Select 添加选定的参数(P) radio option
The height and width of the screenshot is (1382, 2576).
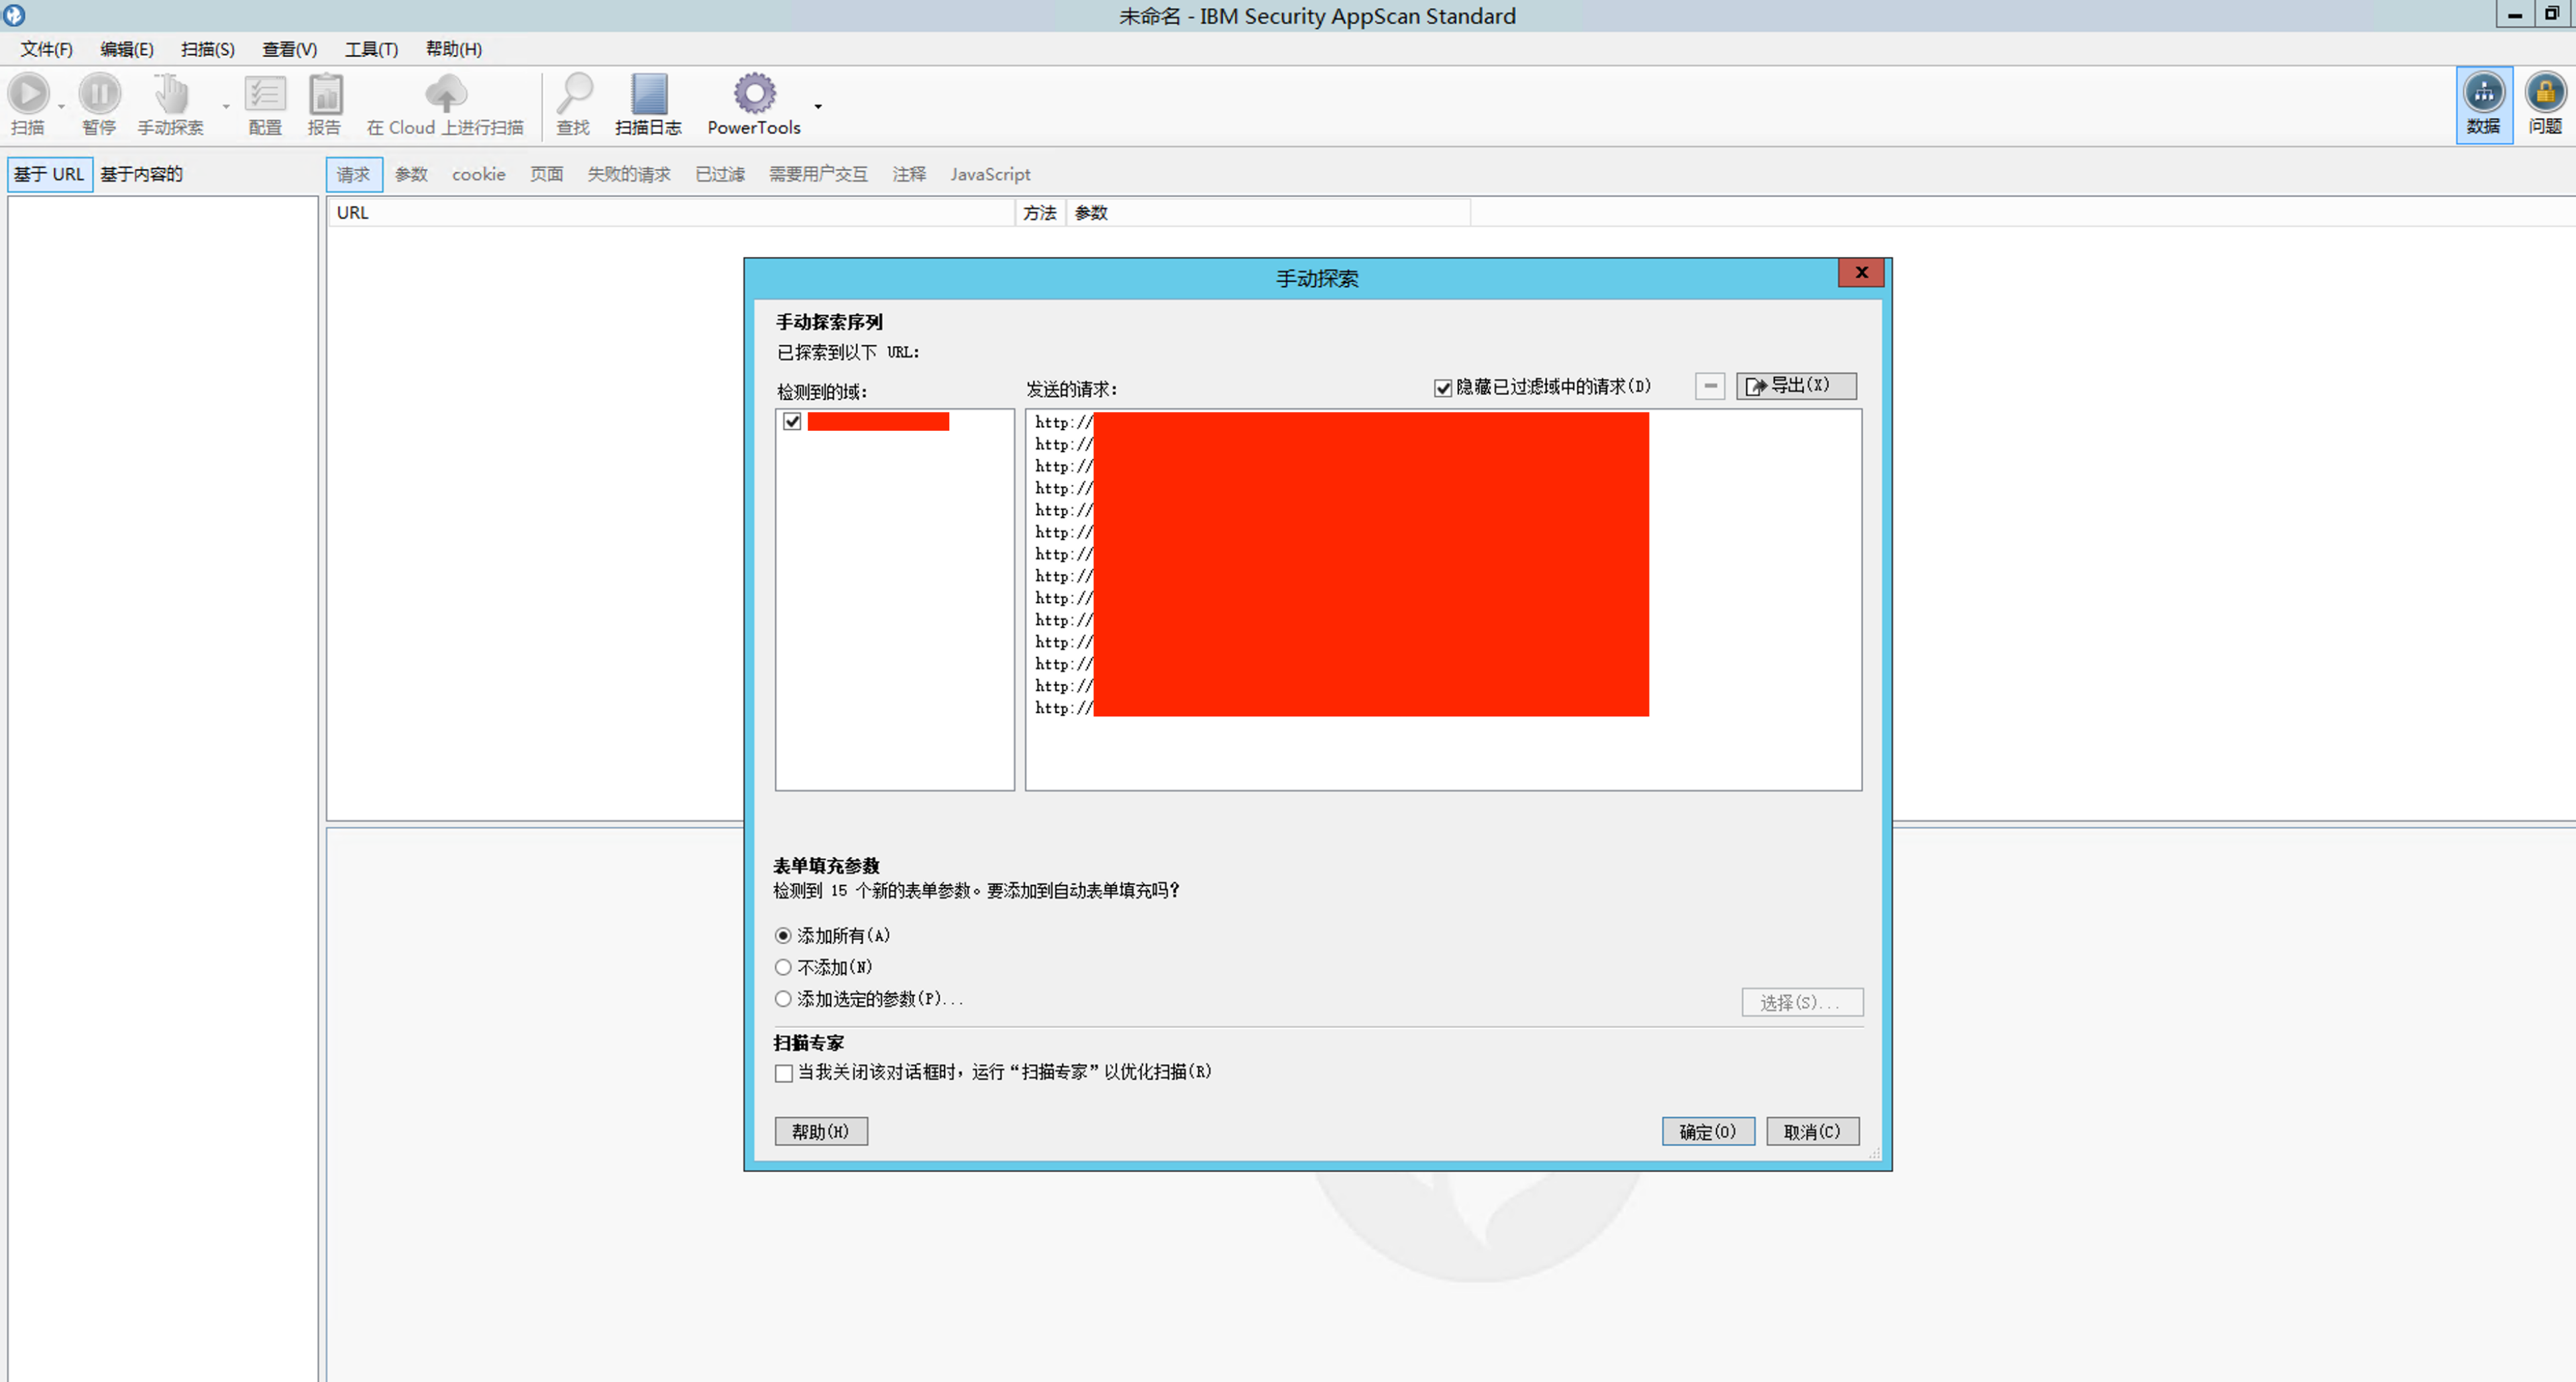point(783,999)
